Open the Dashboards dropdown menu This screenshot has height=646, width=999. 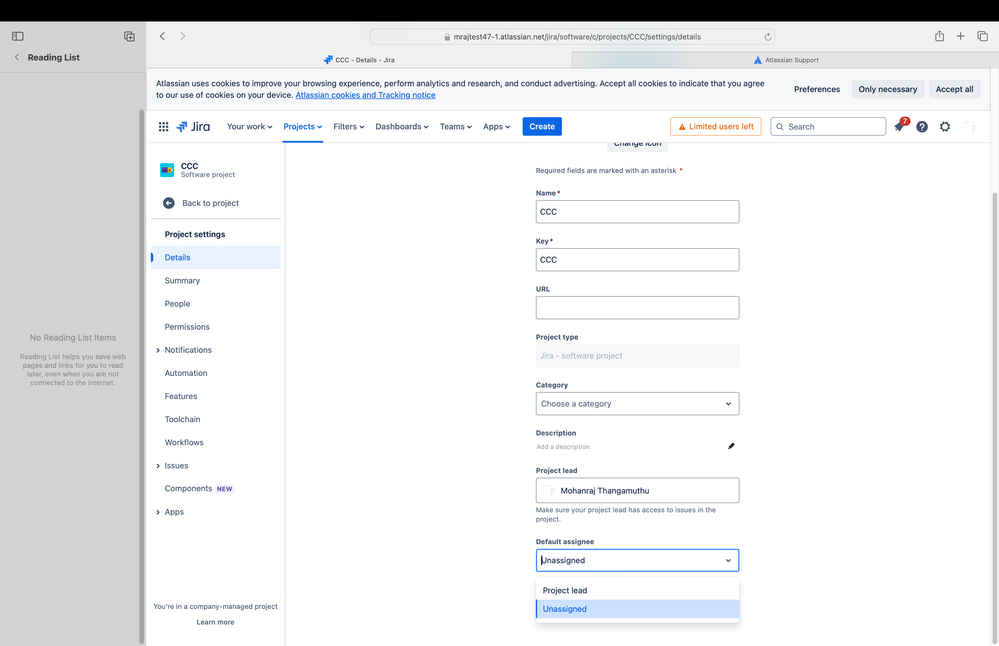click(401, 127)
